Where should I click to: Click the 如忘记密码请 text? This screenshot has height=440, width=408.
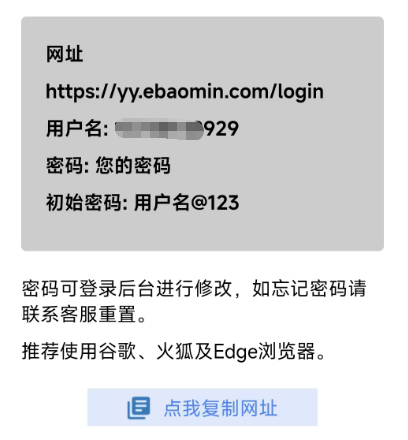[309, 289]
